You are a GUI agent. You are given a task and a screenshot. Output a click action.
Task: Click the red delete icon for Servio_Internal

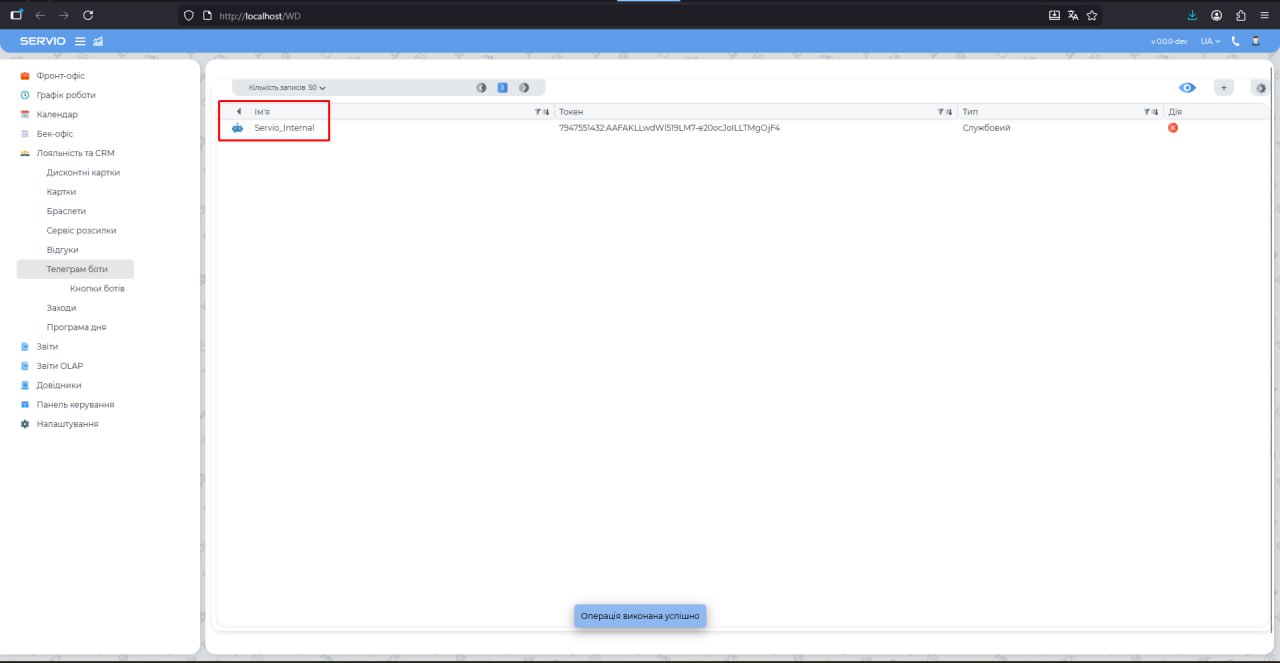coord(1173,128)
